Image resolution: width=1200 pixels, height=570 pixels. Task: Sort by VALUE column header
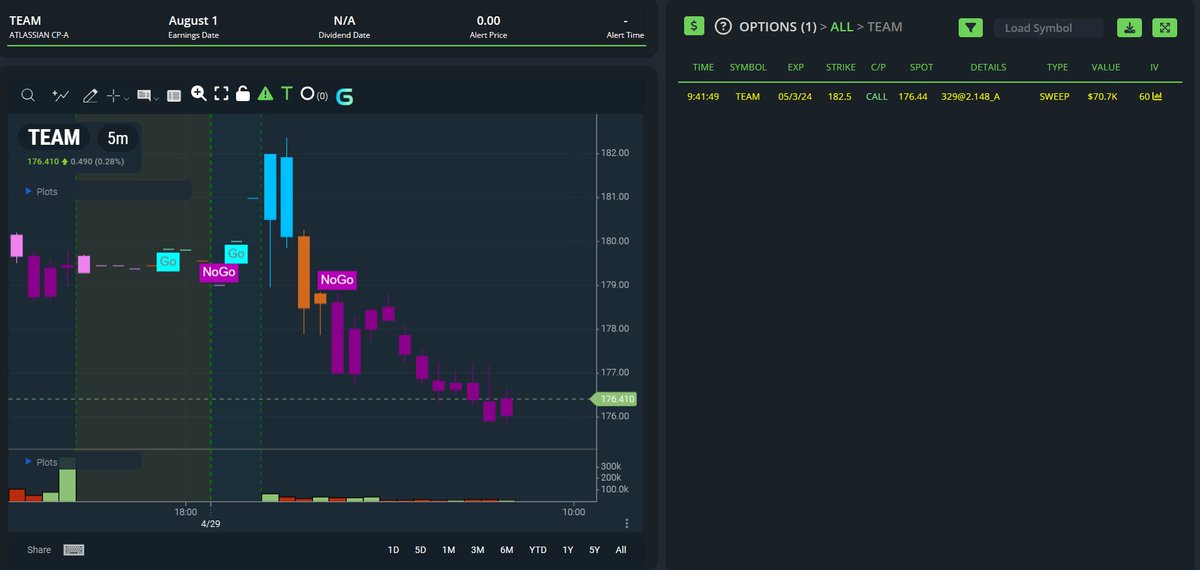point(1105,67)
